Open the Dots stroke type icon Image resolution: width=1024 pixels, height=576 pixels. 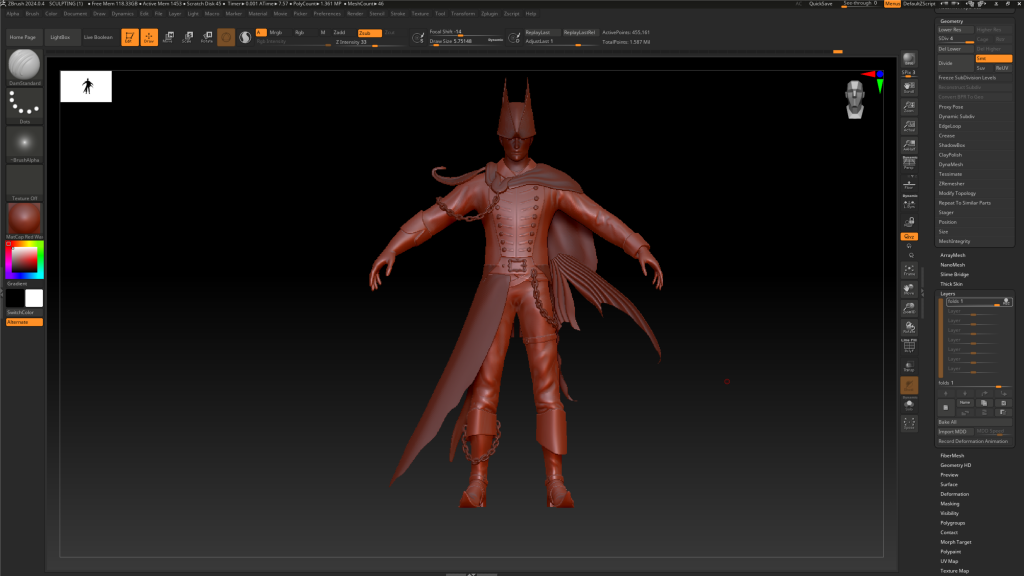pos(24,103)
